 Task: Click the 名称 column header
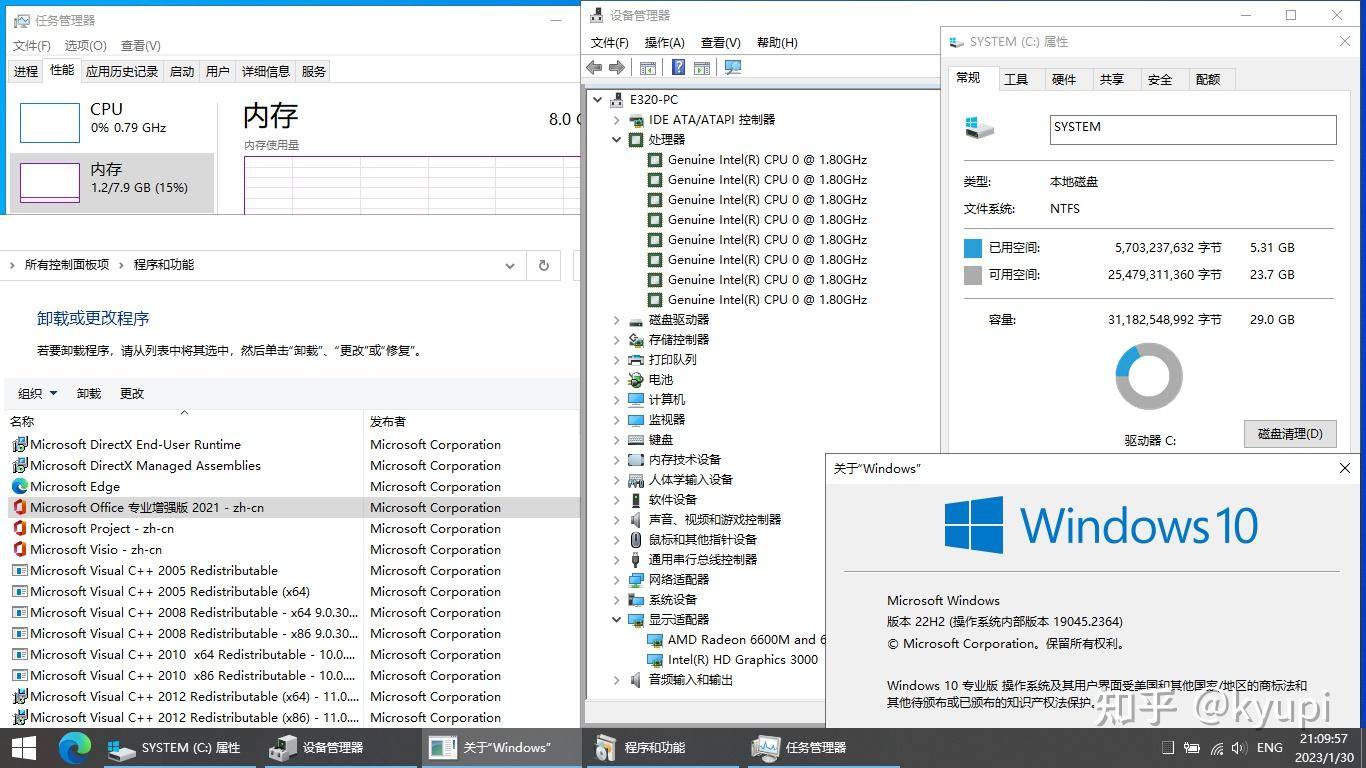click(x=184, y=421)
